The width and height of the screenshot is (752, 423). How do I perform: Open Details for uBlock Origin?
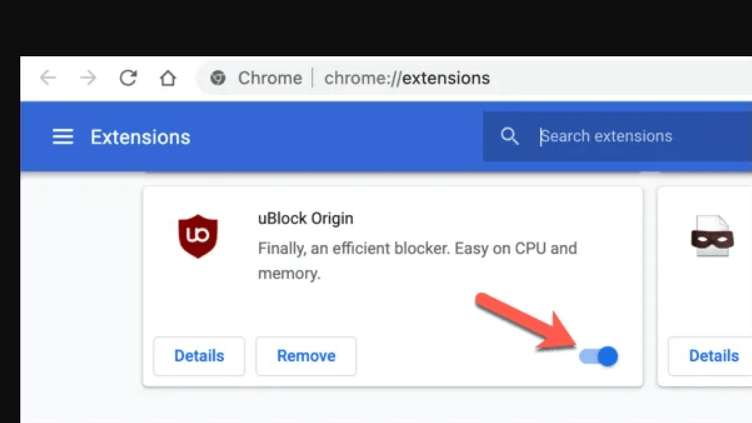pos(199,356)
